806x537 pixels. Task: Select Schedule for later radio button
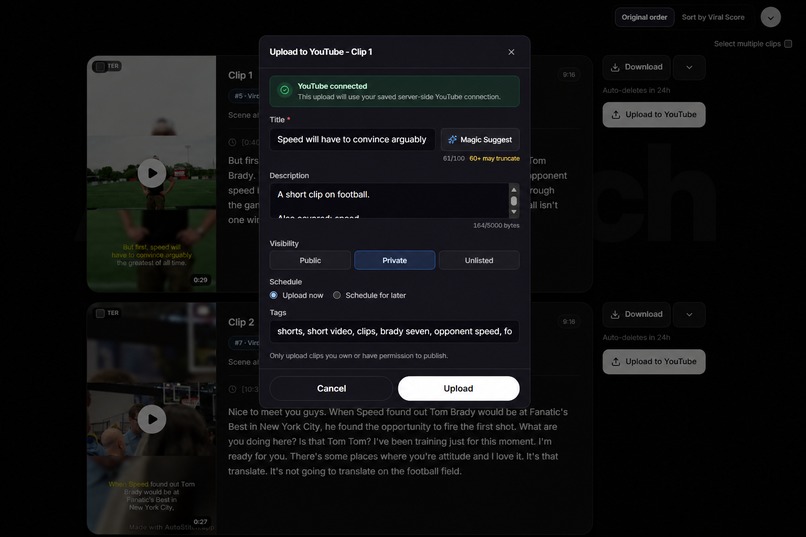click(x=337, y=295)
